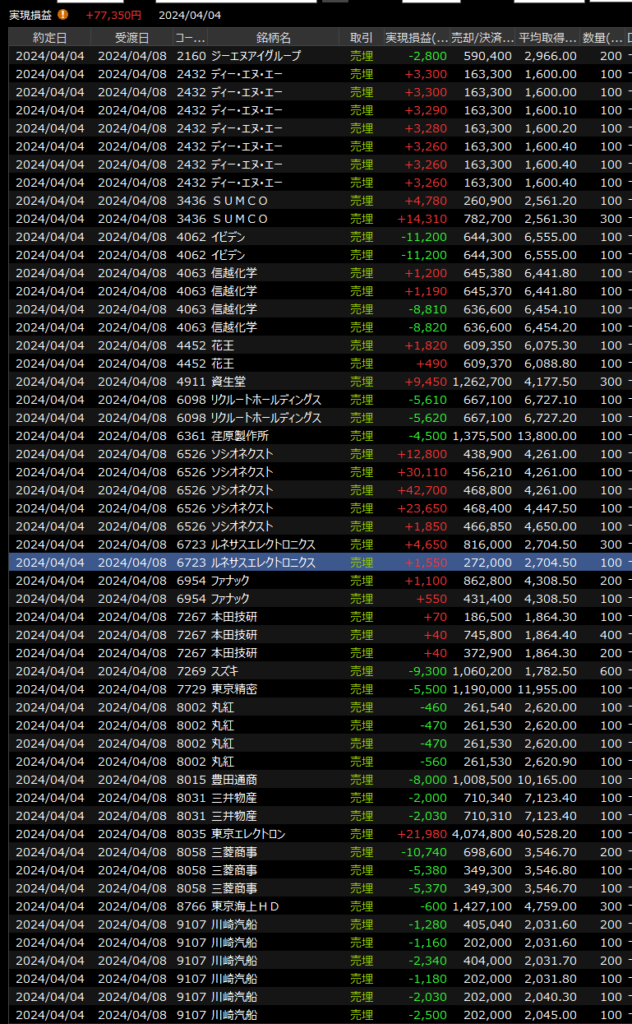Sort by the 約定日 column header

(49, 37)
